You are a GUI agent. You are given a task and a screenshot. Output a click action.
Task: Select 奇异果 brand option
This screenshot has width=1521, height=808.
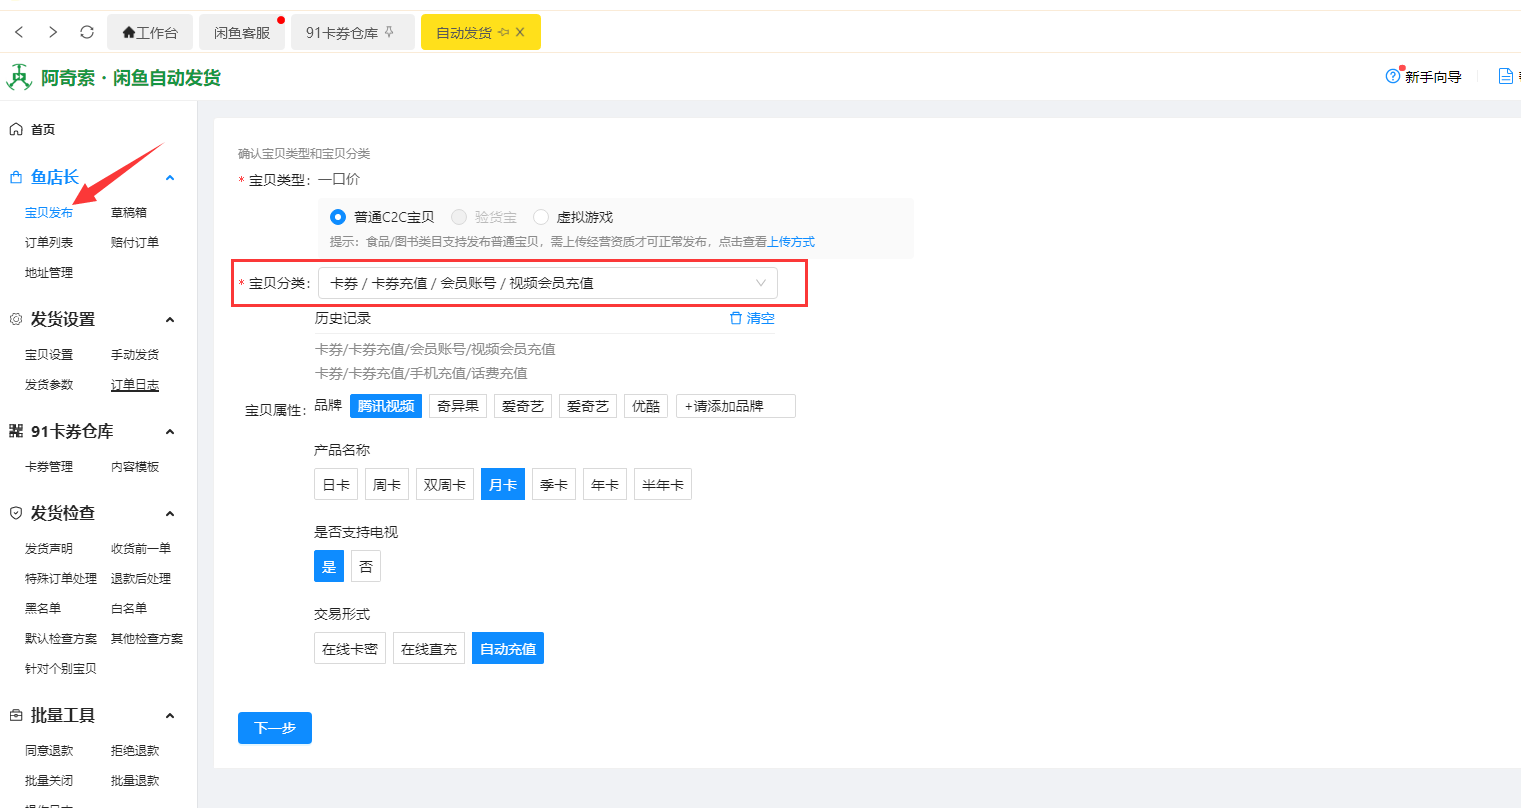click(x=458, y=406)
